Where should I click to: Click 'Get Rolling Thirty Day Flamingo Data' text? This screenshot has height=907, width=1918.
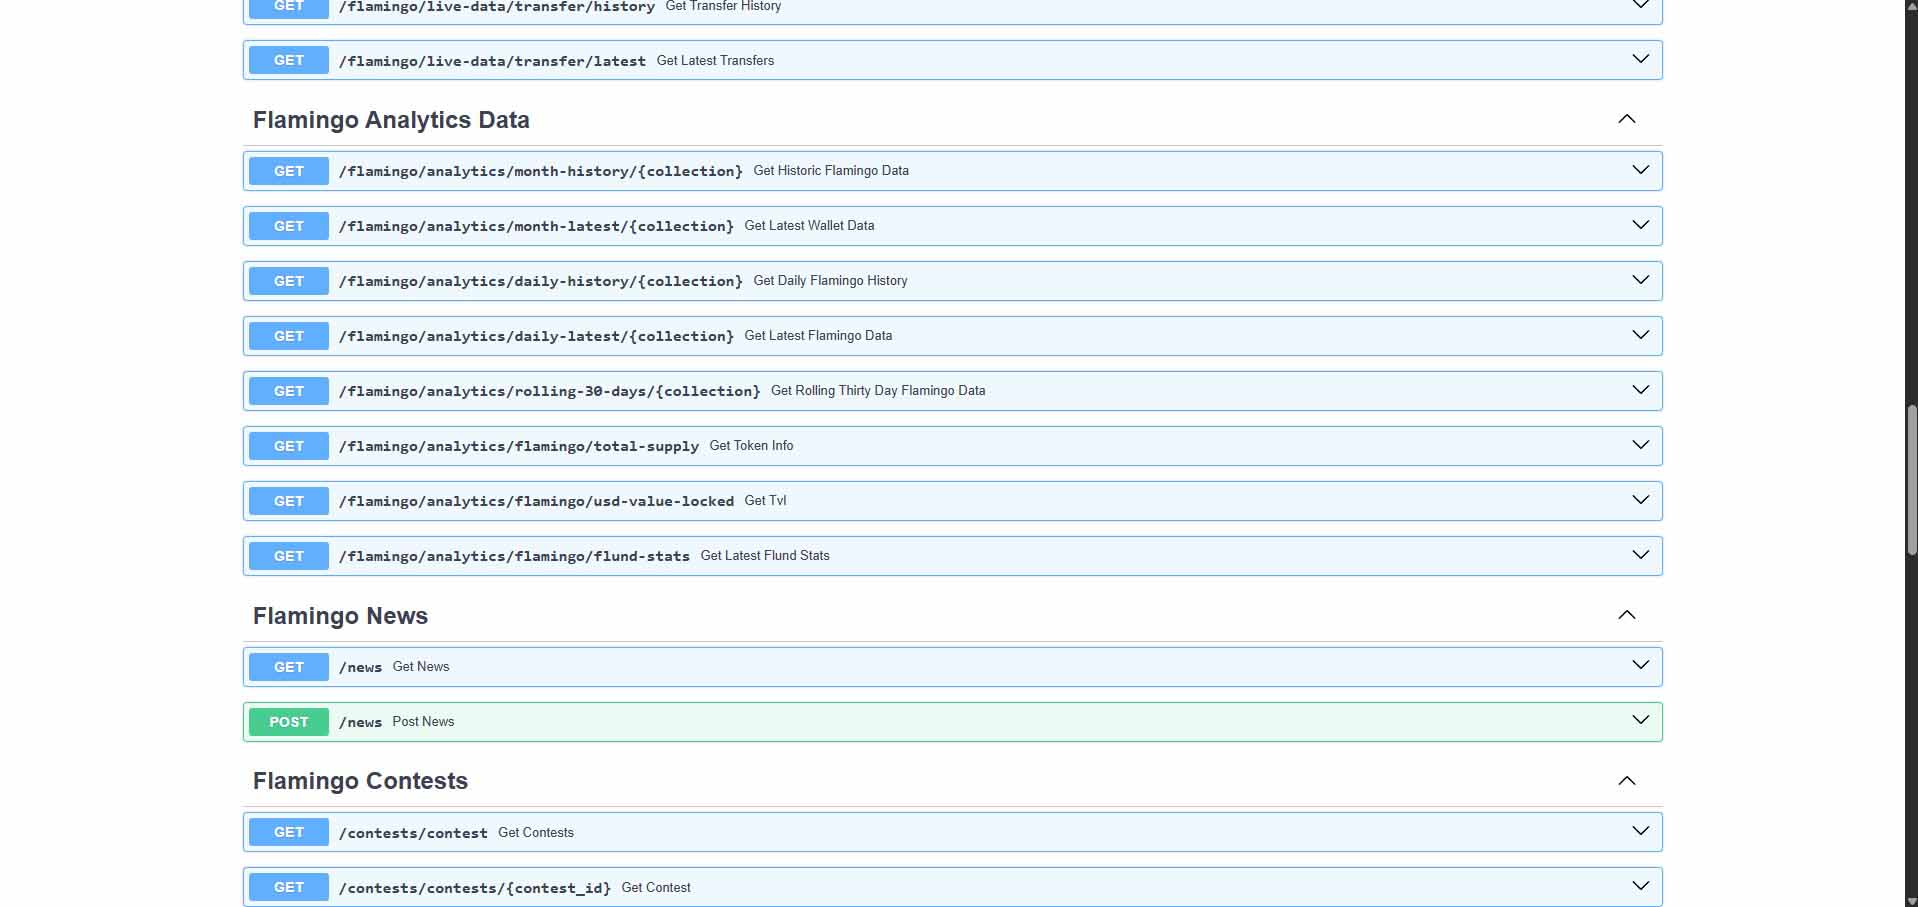pos(878,391)
